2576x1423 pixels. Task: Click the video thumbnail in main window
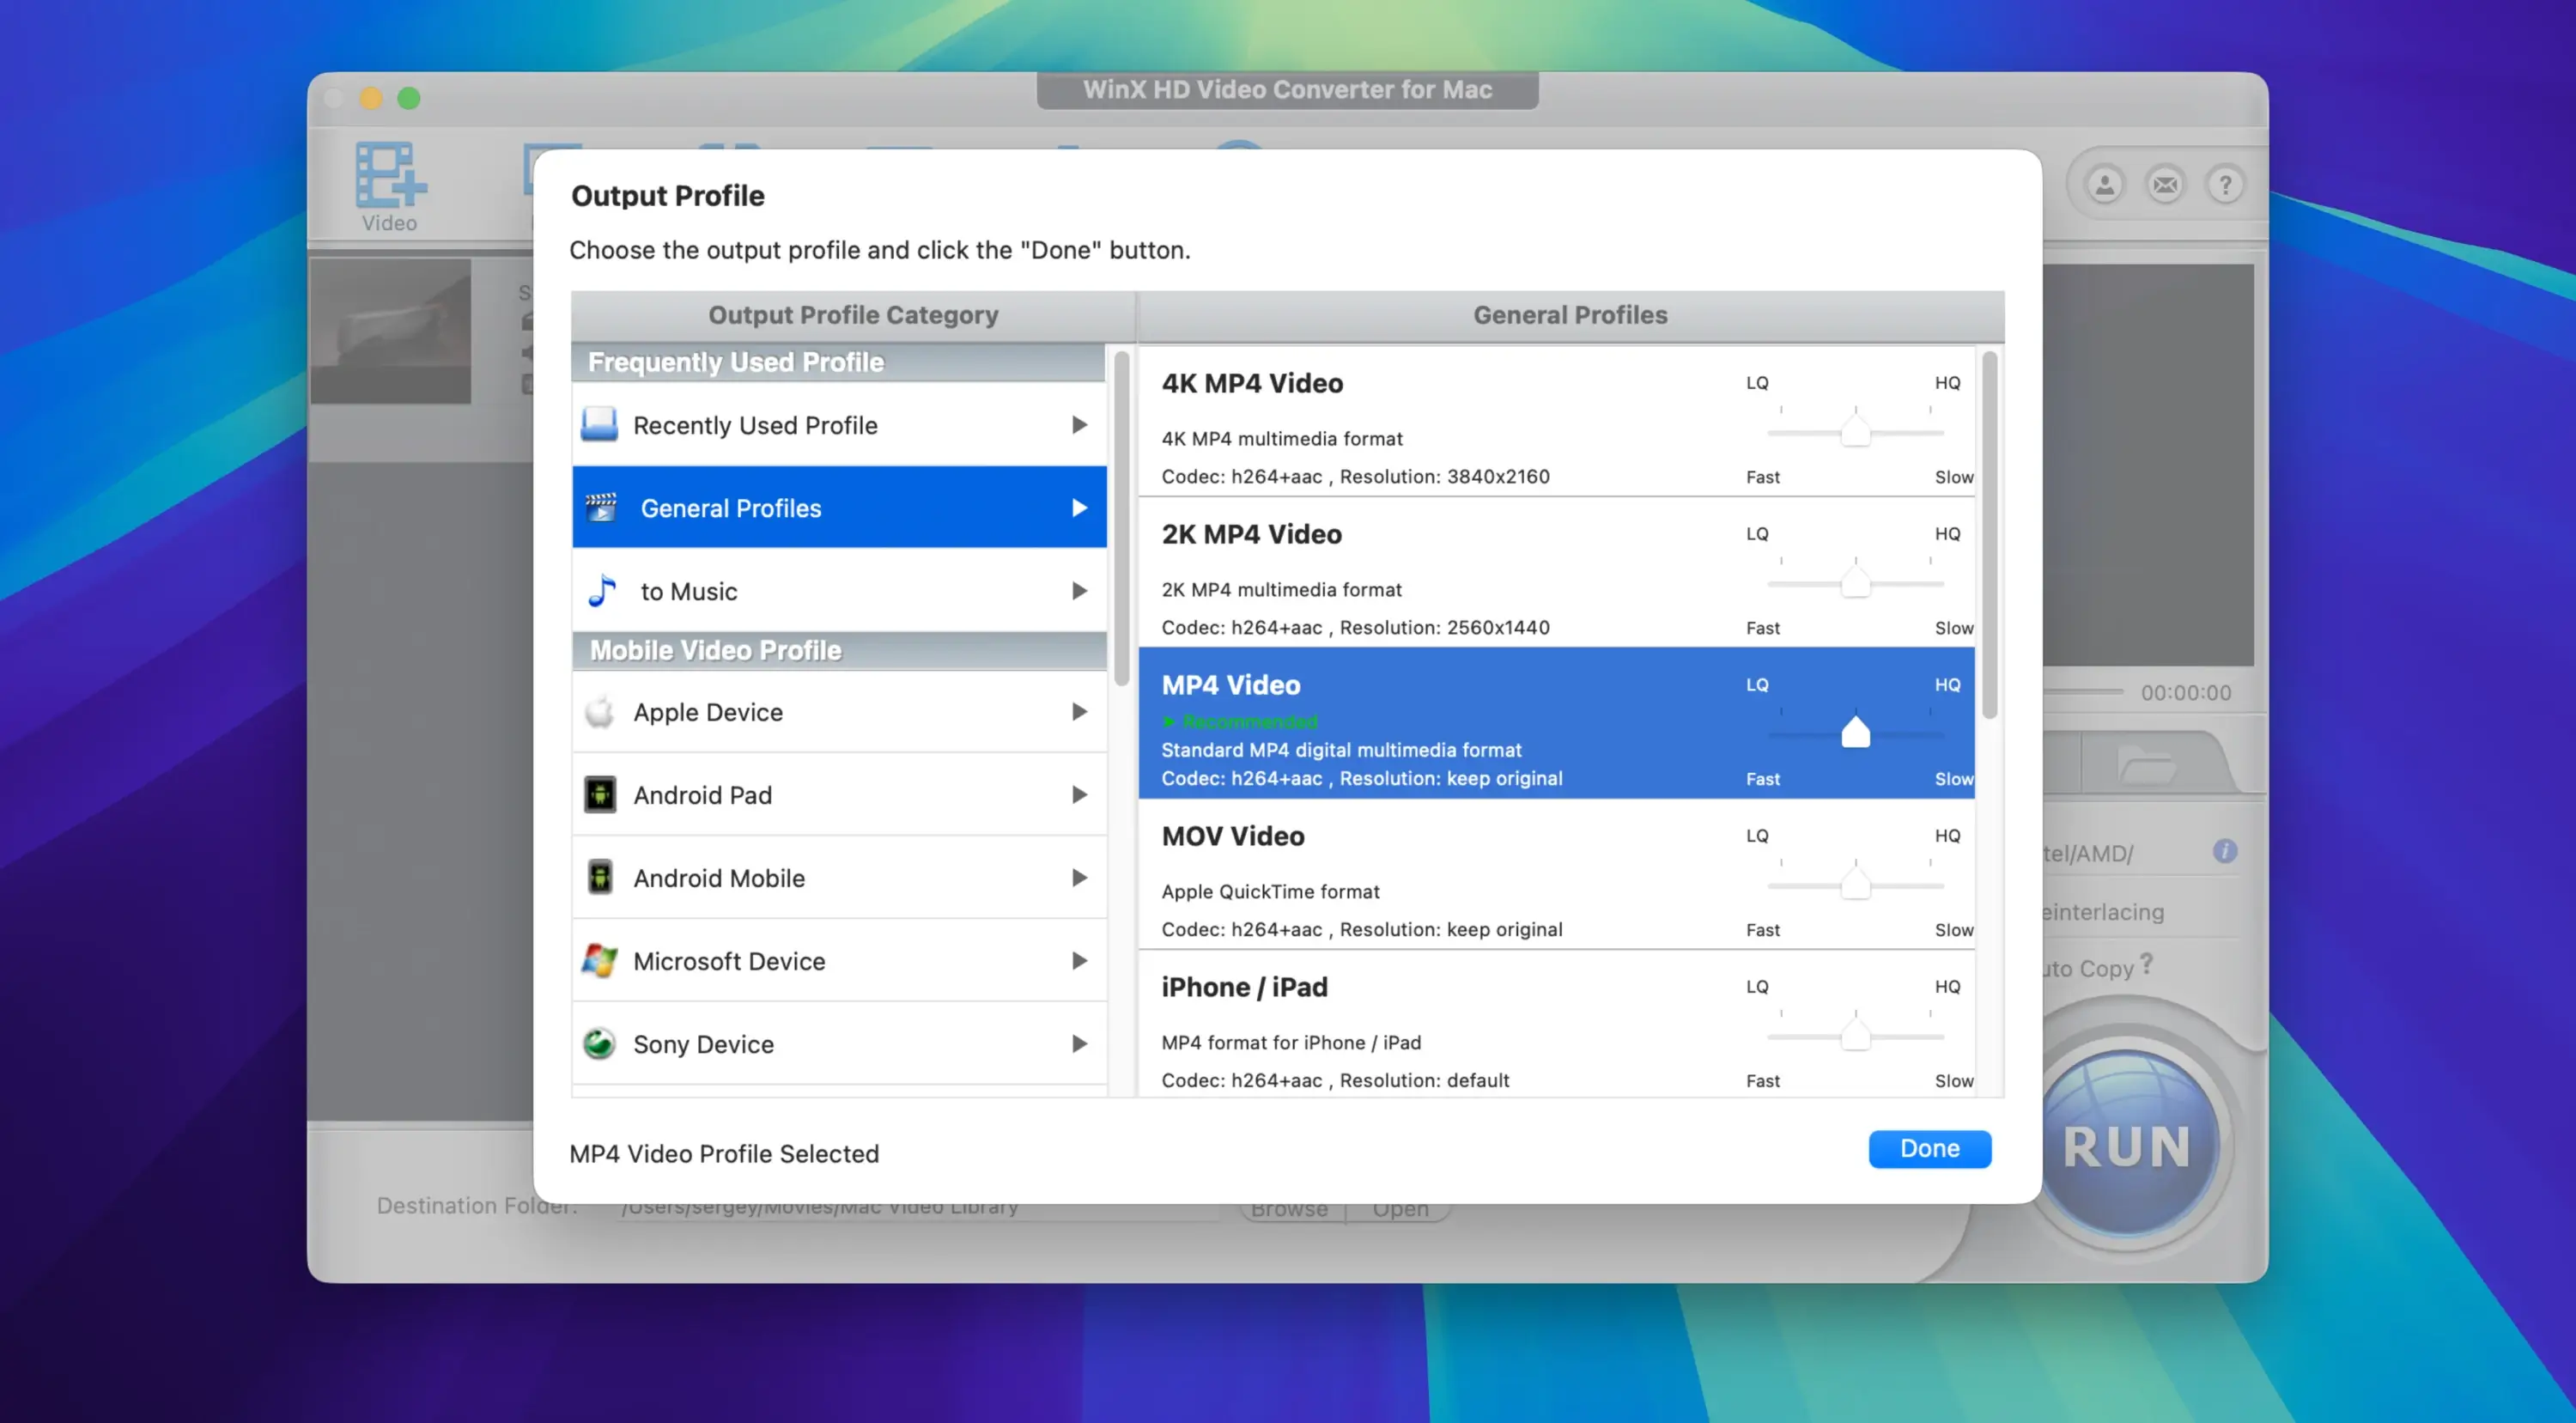click(390, 331)
